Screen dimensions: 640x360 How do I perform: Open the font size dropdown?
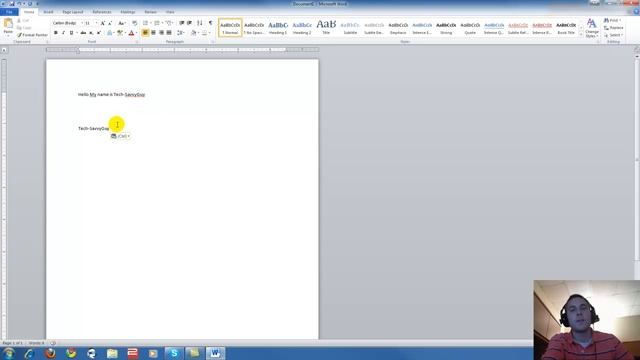pos(96,23)
